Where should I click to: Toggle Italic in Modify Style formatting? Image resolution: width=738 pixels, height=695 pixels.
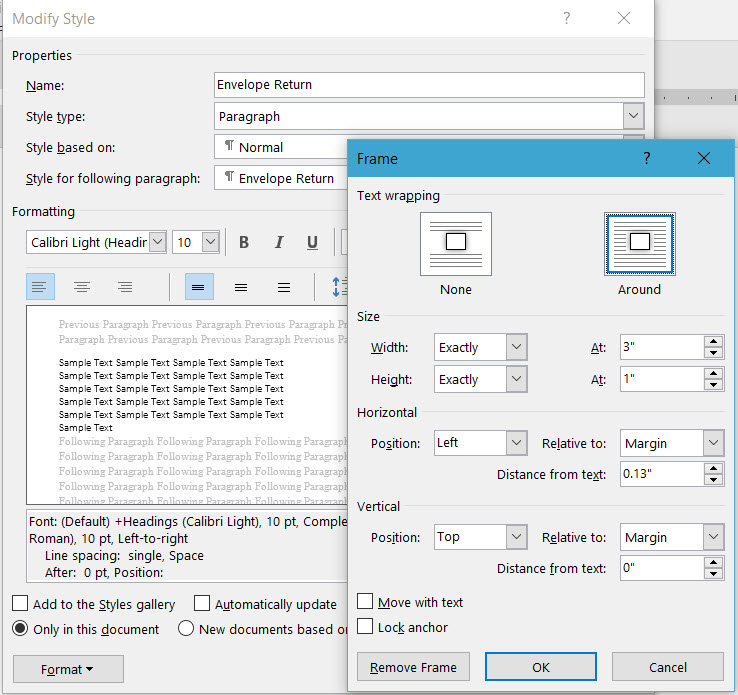(x=279, y=242)
